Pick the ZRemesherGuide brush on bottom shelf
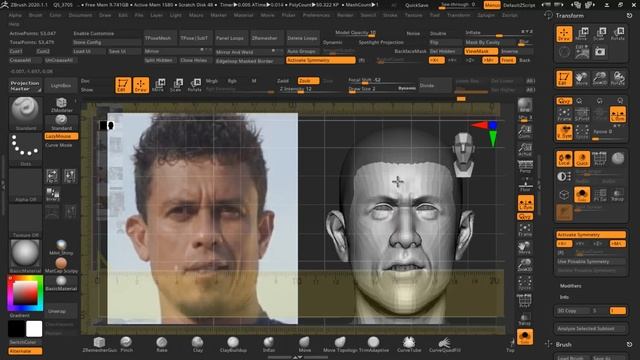The image size is (640, 360). [100, 344]
